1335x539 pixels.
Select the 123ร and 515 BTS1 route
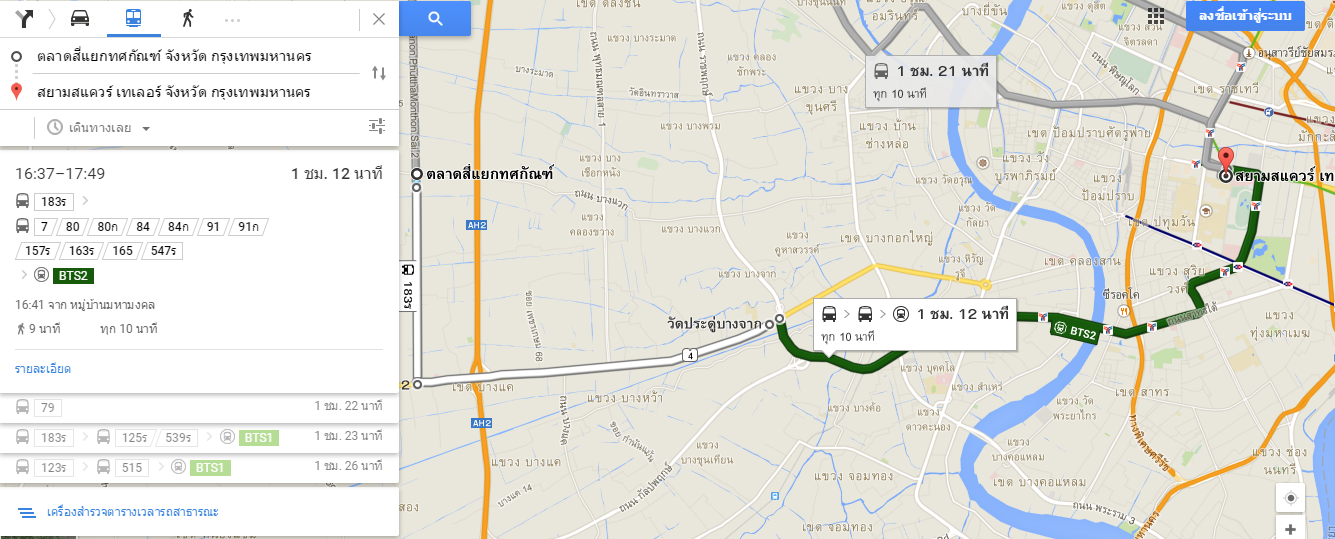point(199,467)
